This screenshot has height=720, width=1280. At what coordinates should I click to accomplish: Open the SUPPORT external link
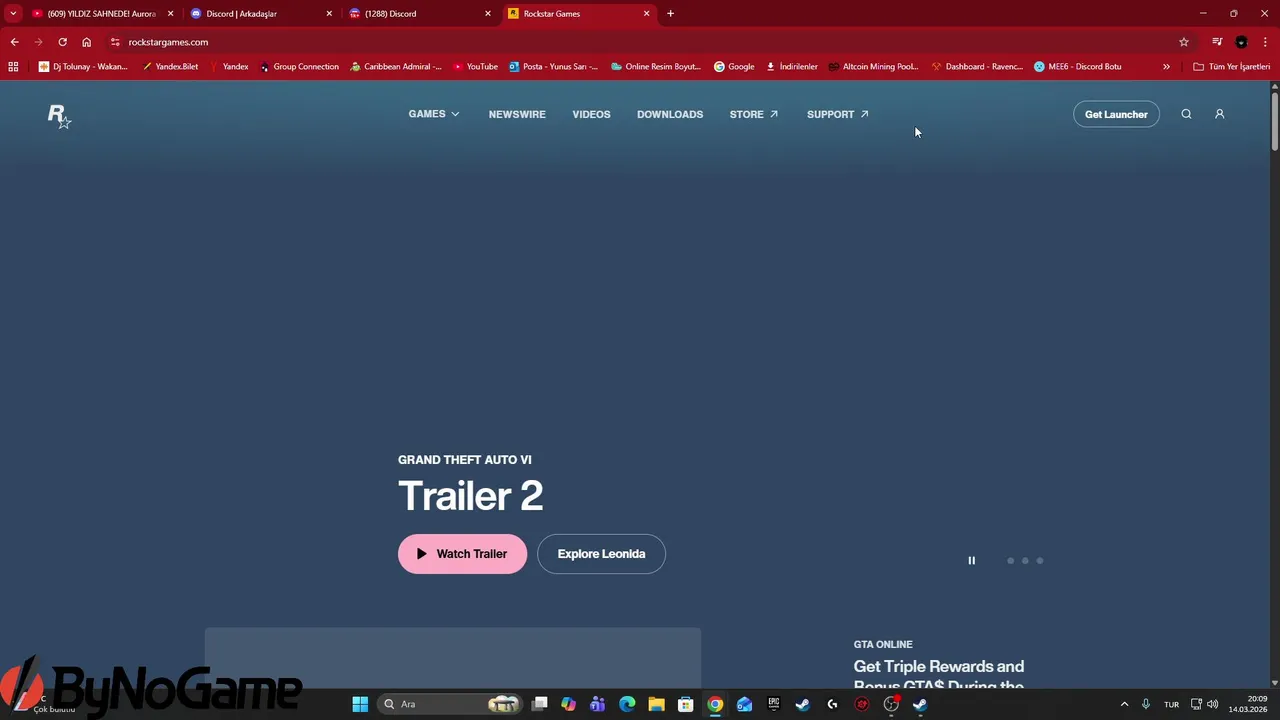point(838,114)
